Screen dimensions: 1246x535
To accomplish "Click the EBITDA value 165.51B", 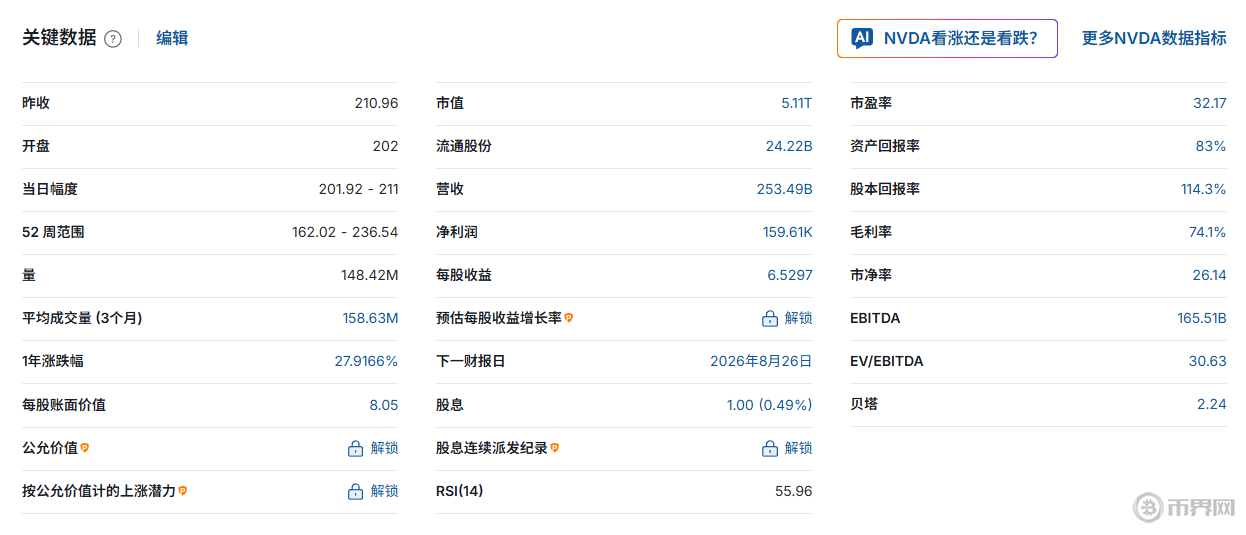I will pyautogui.click(x=1201, y=318).
